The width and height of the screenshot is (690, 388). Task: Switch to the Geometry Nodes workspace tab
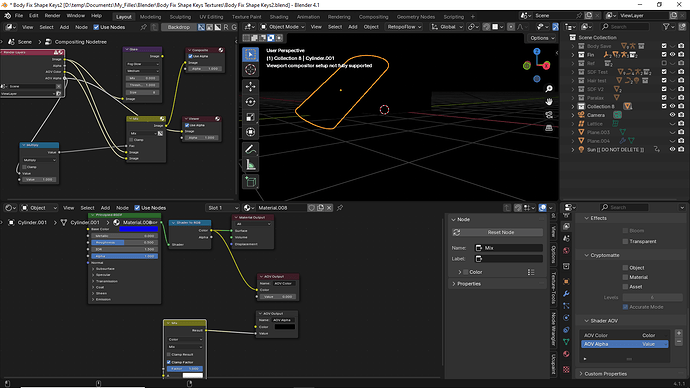point(416,17)
